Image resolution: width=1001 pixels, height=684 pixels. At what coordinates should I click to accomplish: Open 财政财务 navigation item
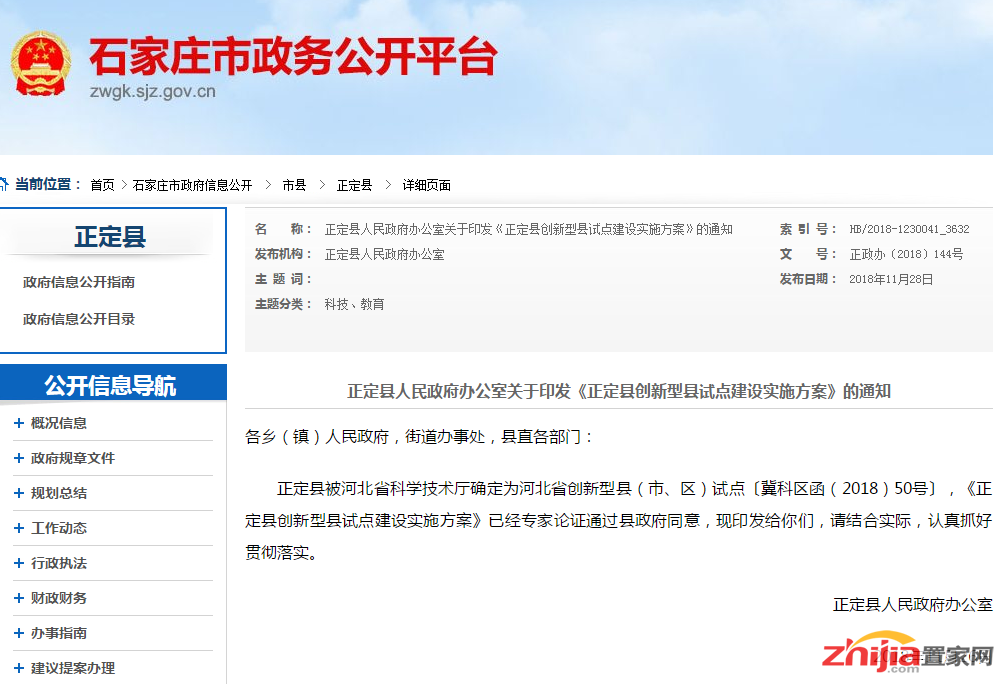point(59,598)
